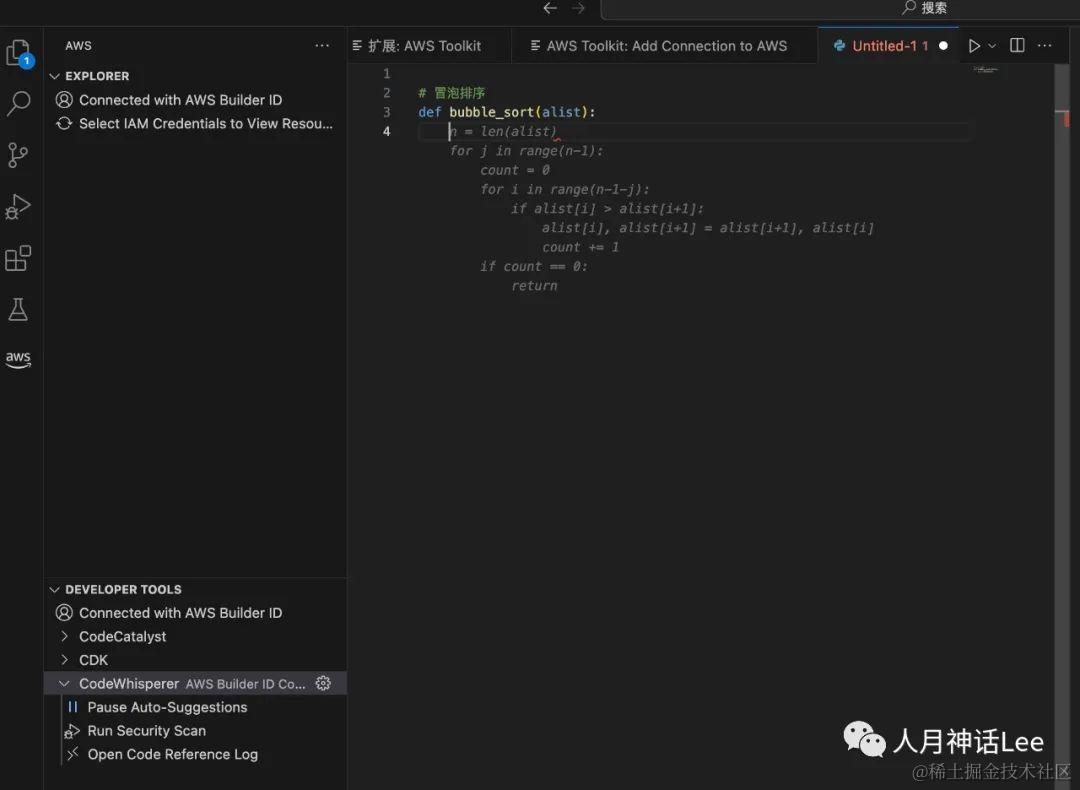1080x790 pixels.
Task: Expand the CodeCatalyst node
Action: coord(64,636)
